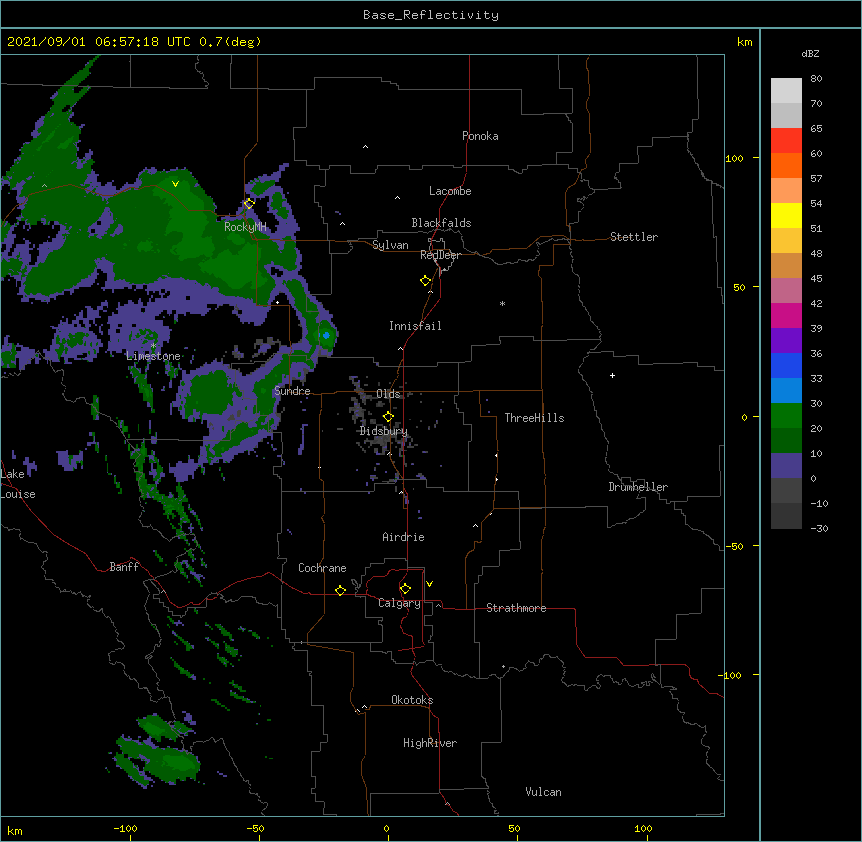Click the asterisk marker above Limestone
The width and height of the screenshot is (862, 842).
153,346
